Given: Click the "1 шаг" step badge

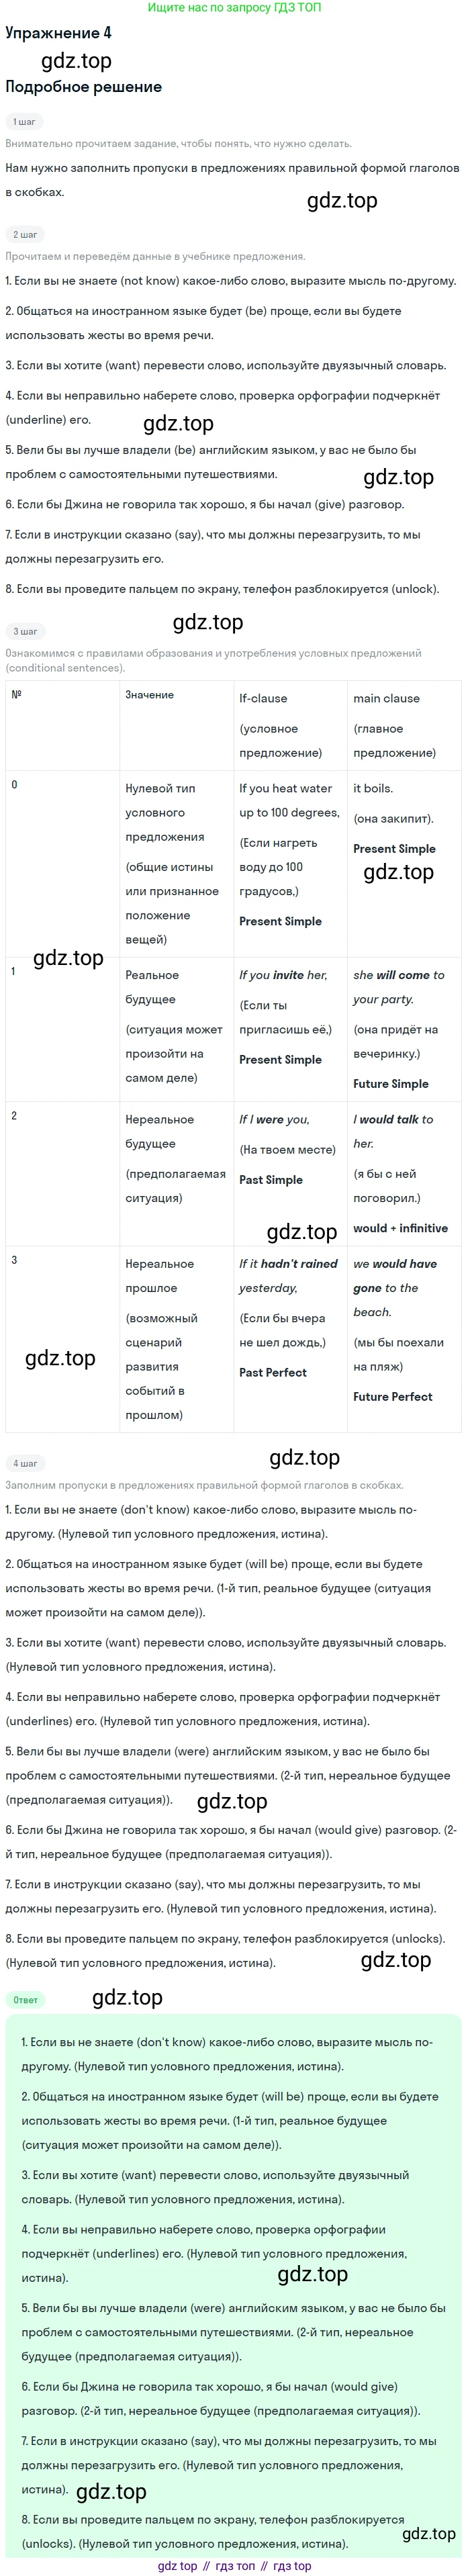Looking at the screenshot, I should point(24,122).
